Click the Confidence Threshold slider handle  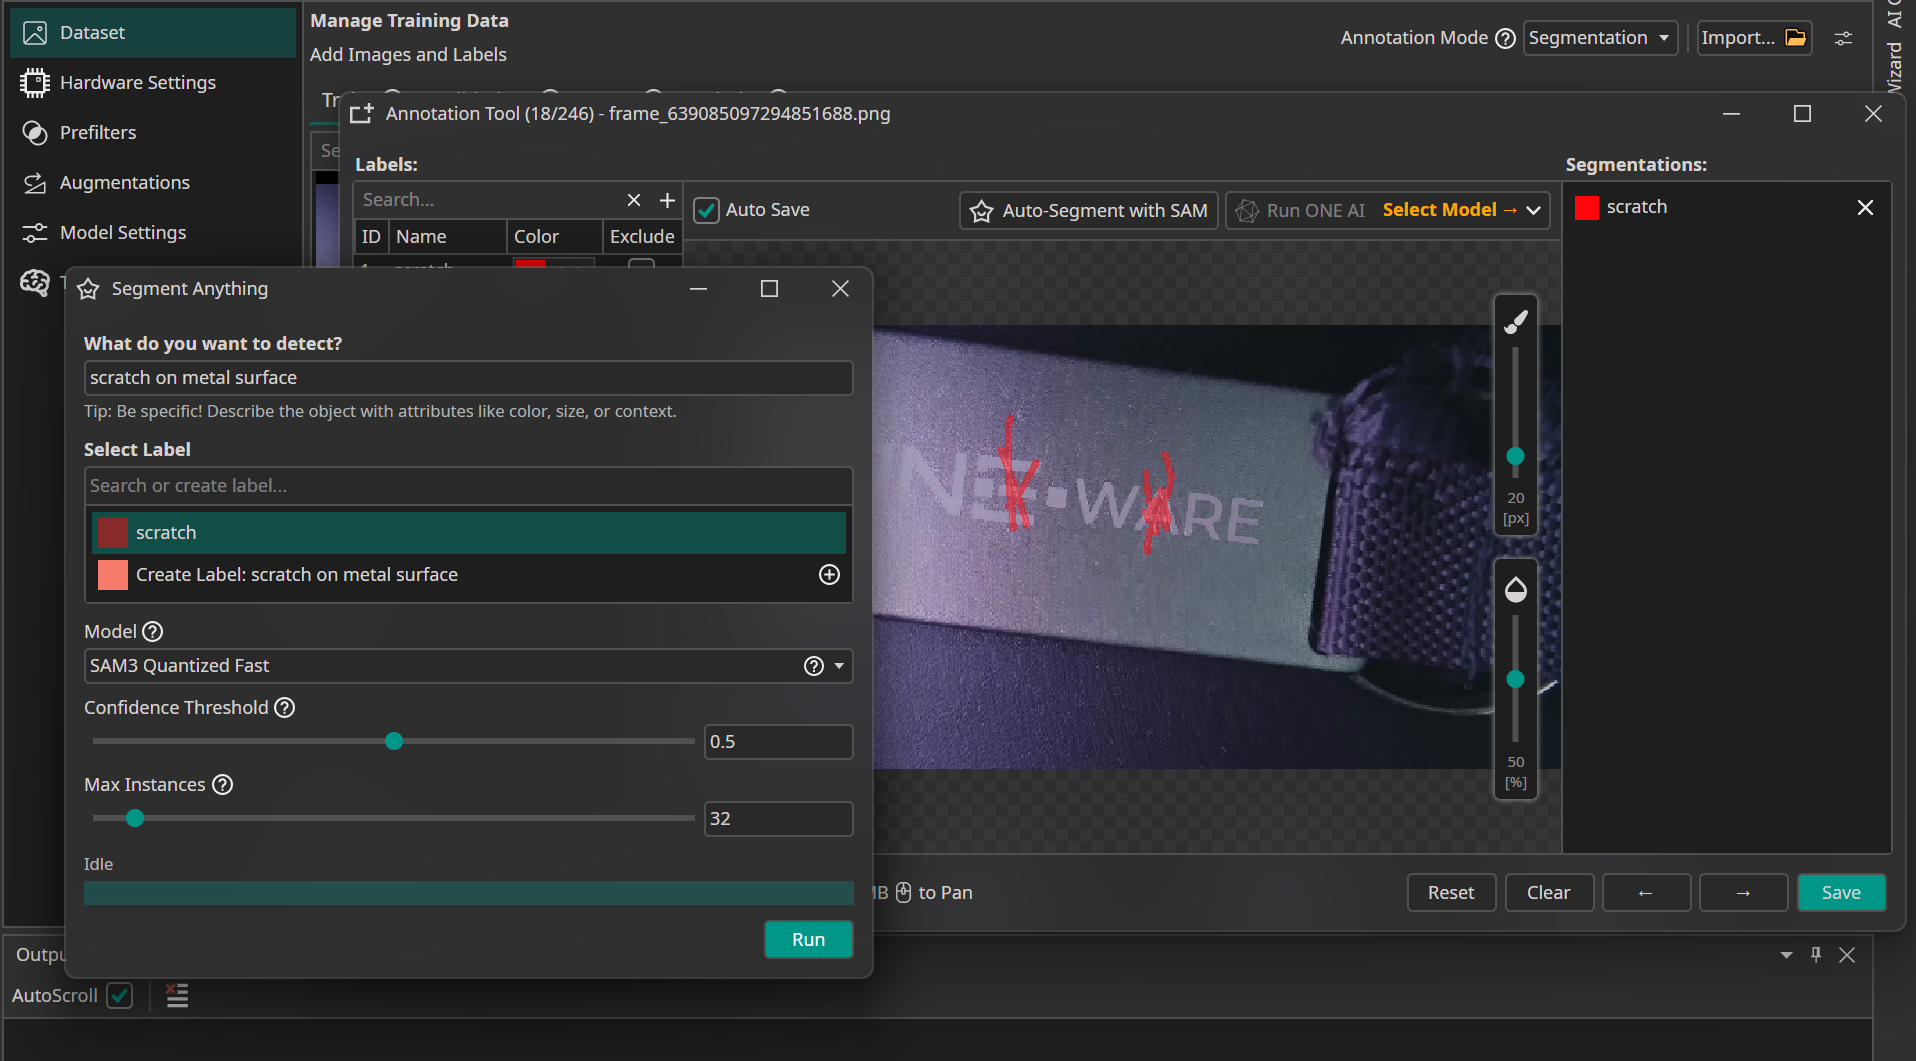pyautogui.click(x=394, y=741)
